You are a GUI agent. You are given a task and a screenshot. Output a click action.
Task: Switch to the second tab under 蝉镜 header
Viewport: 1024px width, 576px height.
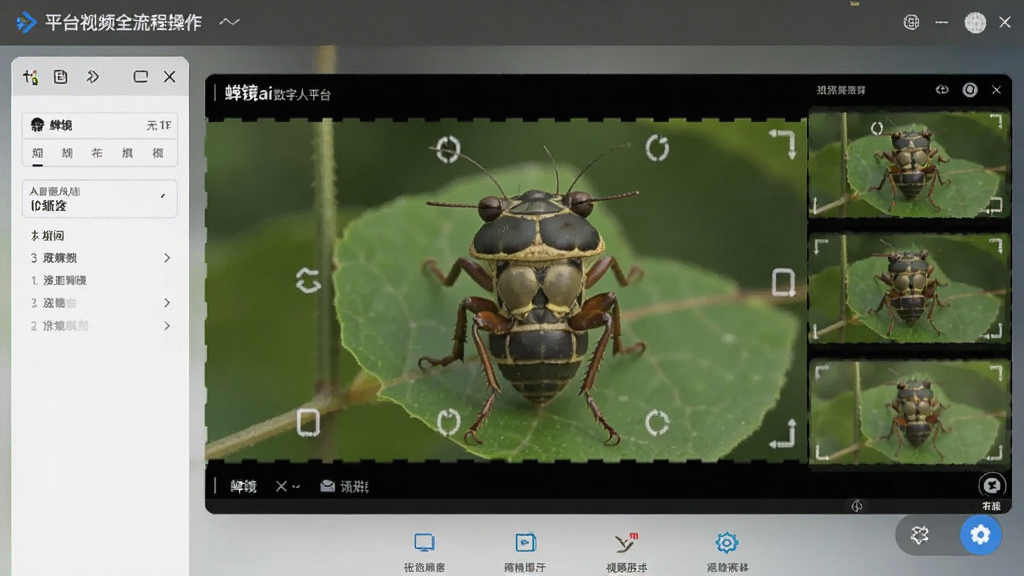[67, 153]
